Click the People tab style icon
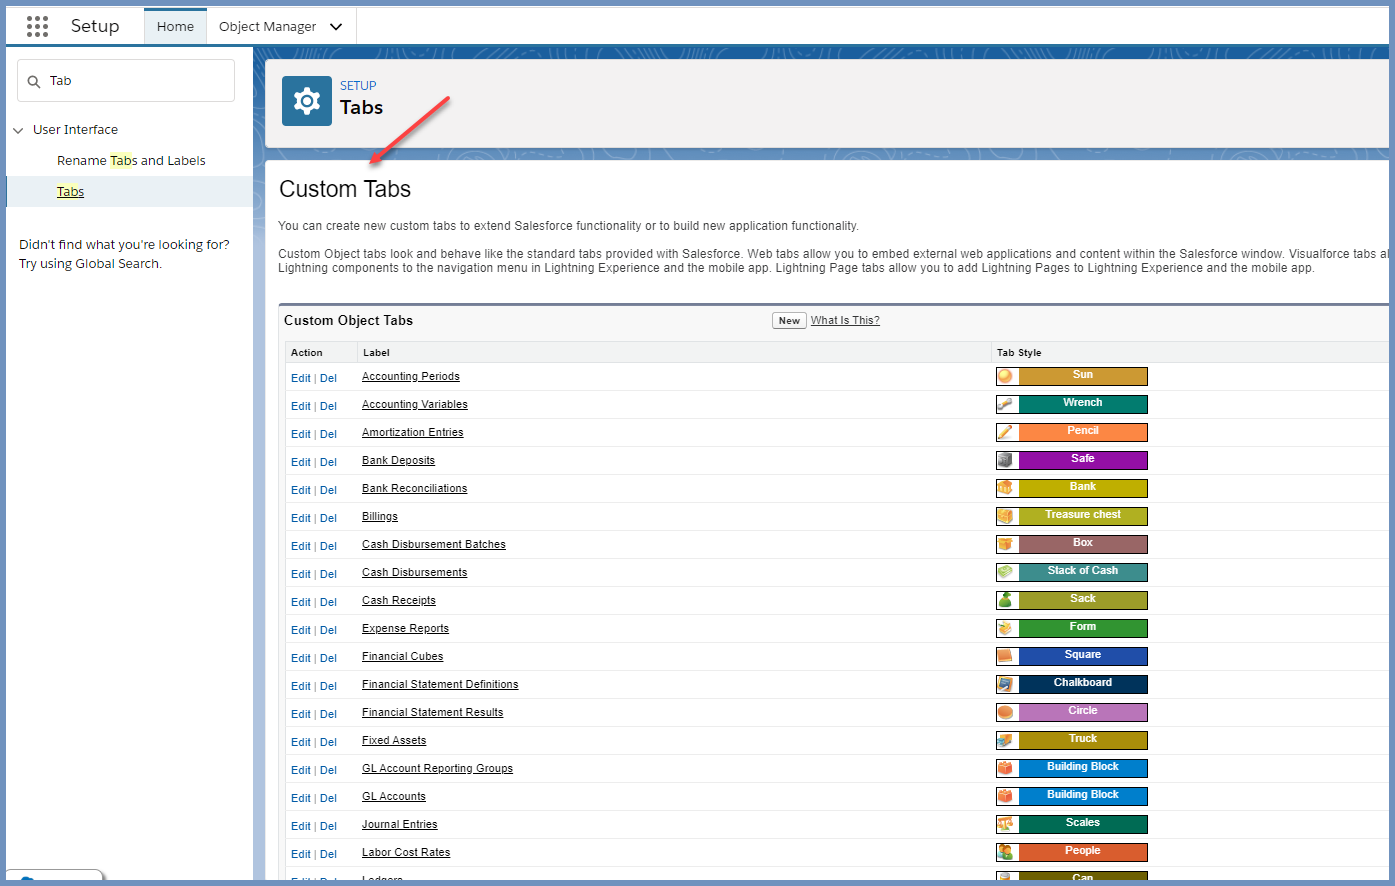Viewport: 1395px width, 886px height. tap(1007, 852)
